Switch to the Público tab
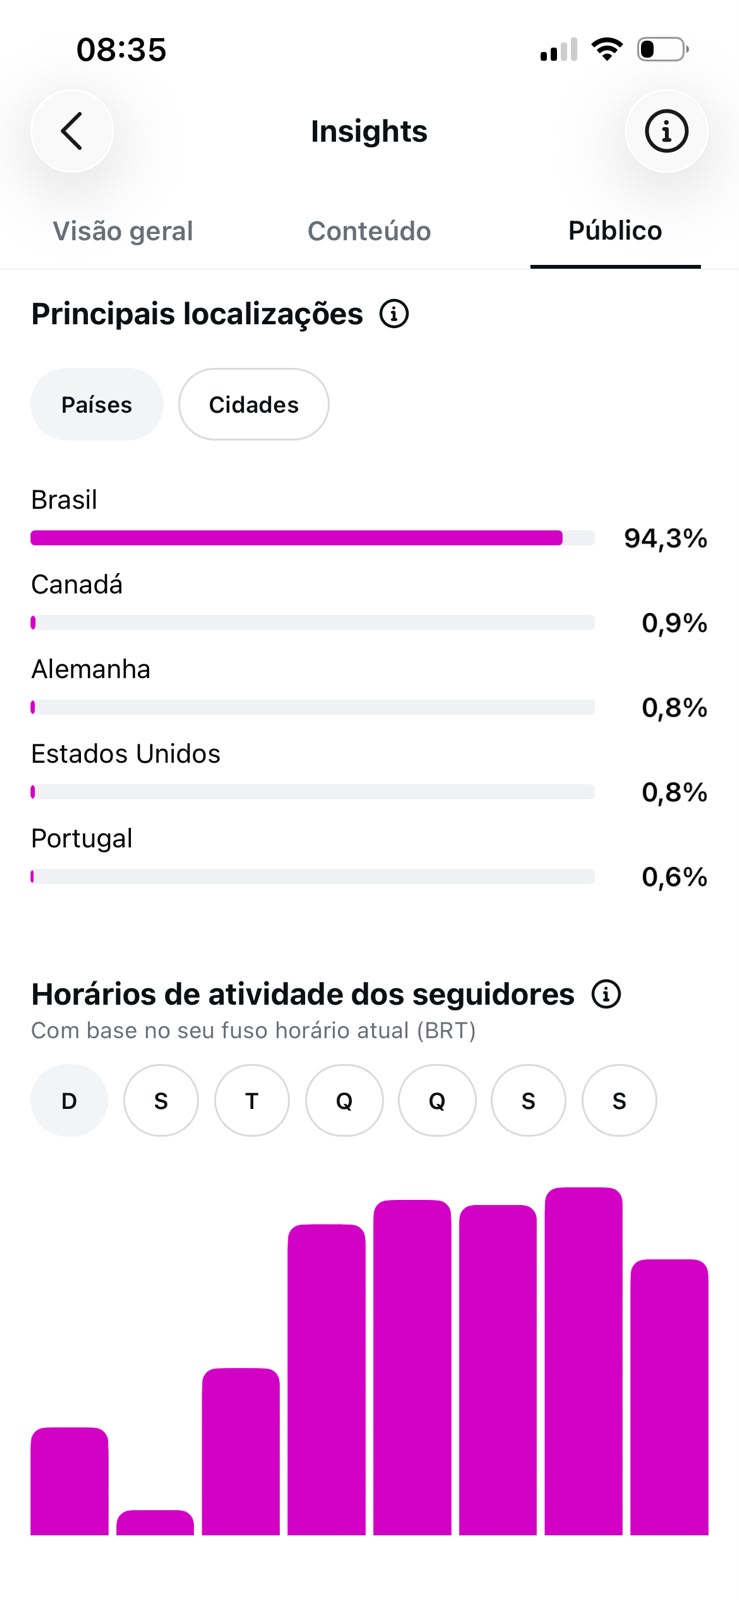The height and width of the screenshot is (1600, 739). pos(615,231)
